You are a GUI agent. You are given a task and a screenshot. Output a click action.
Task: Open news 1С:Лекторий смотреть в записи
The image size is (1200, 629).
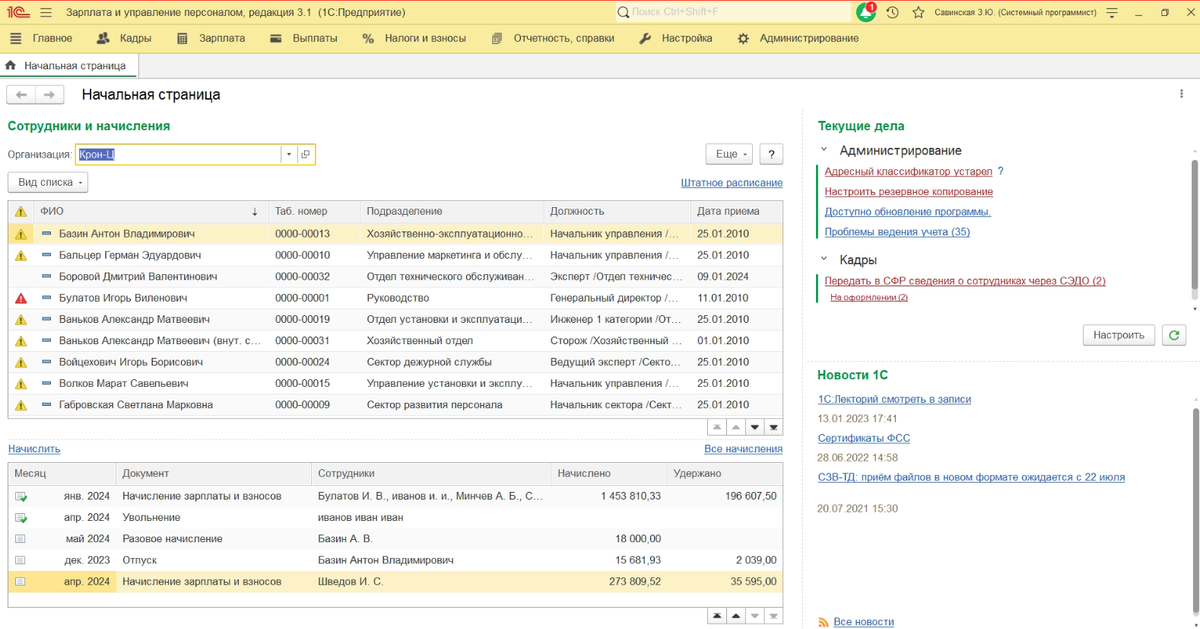click(x=894, y=399)
